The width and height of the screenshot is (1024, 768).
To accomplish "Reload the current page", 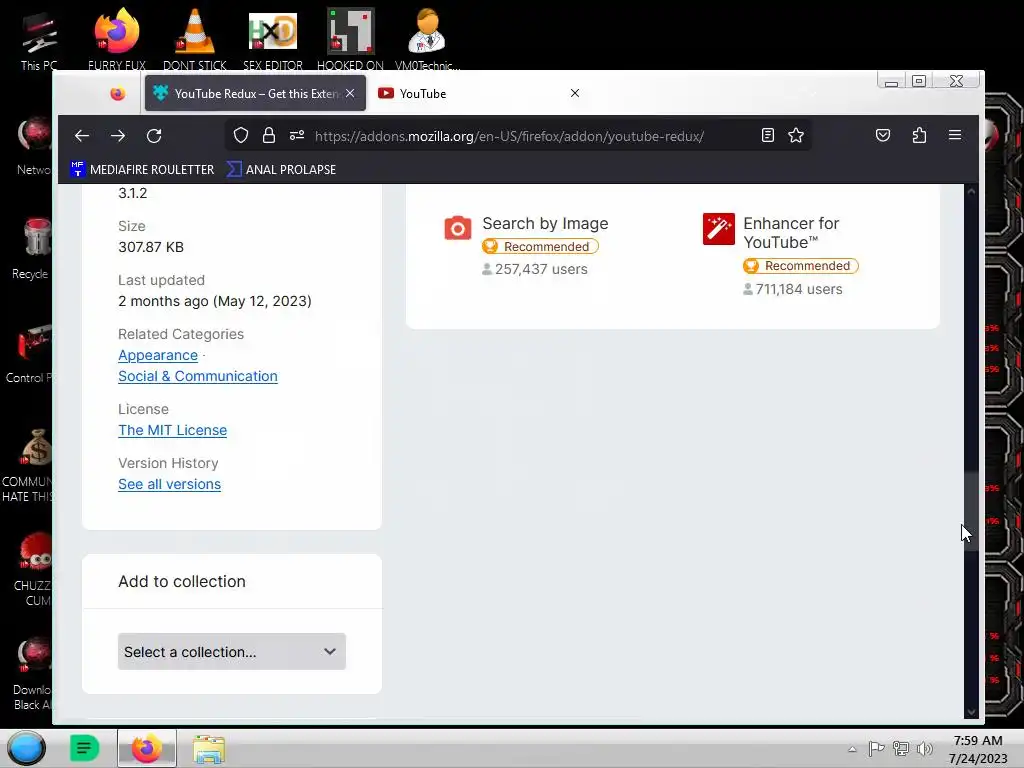I will coord(154,136).
